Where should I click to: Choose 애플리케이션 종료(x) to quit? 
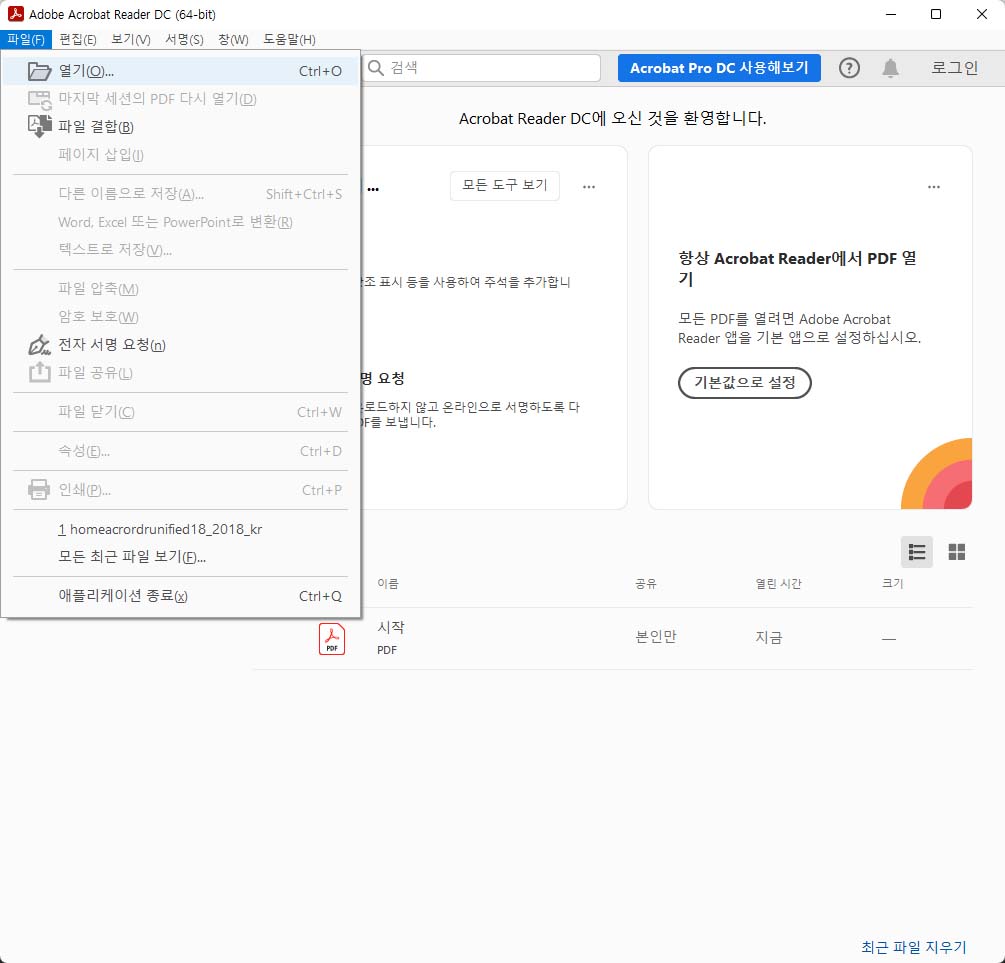(180, 596)
